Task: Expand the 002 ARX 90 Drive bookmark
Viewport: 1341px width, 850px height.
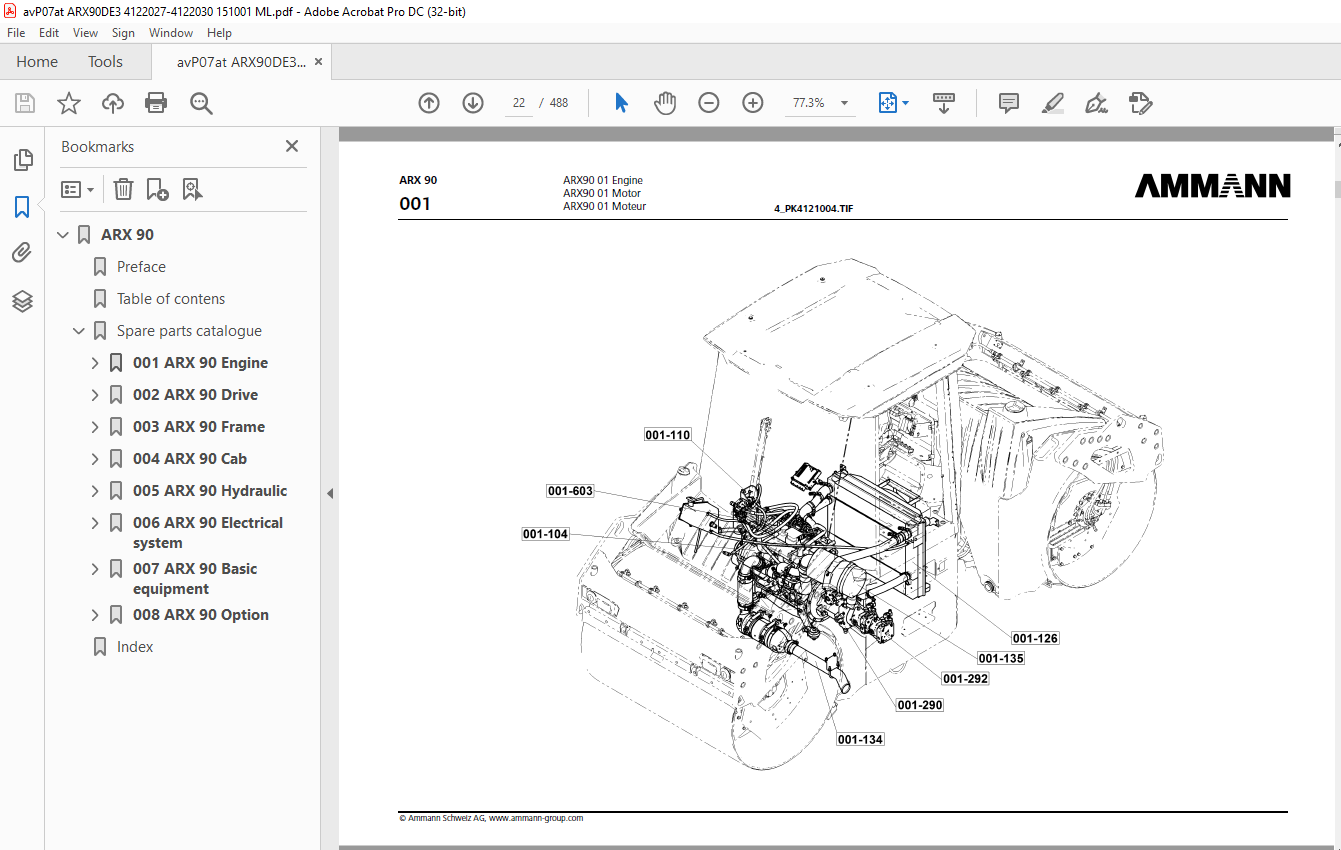Action: click(x=95, y=395)
